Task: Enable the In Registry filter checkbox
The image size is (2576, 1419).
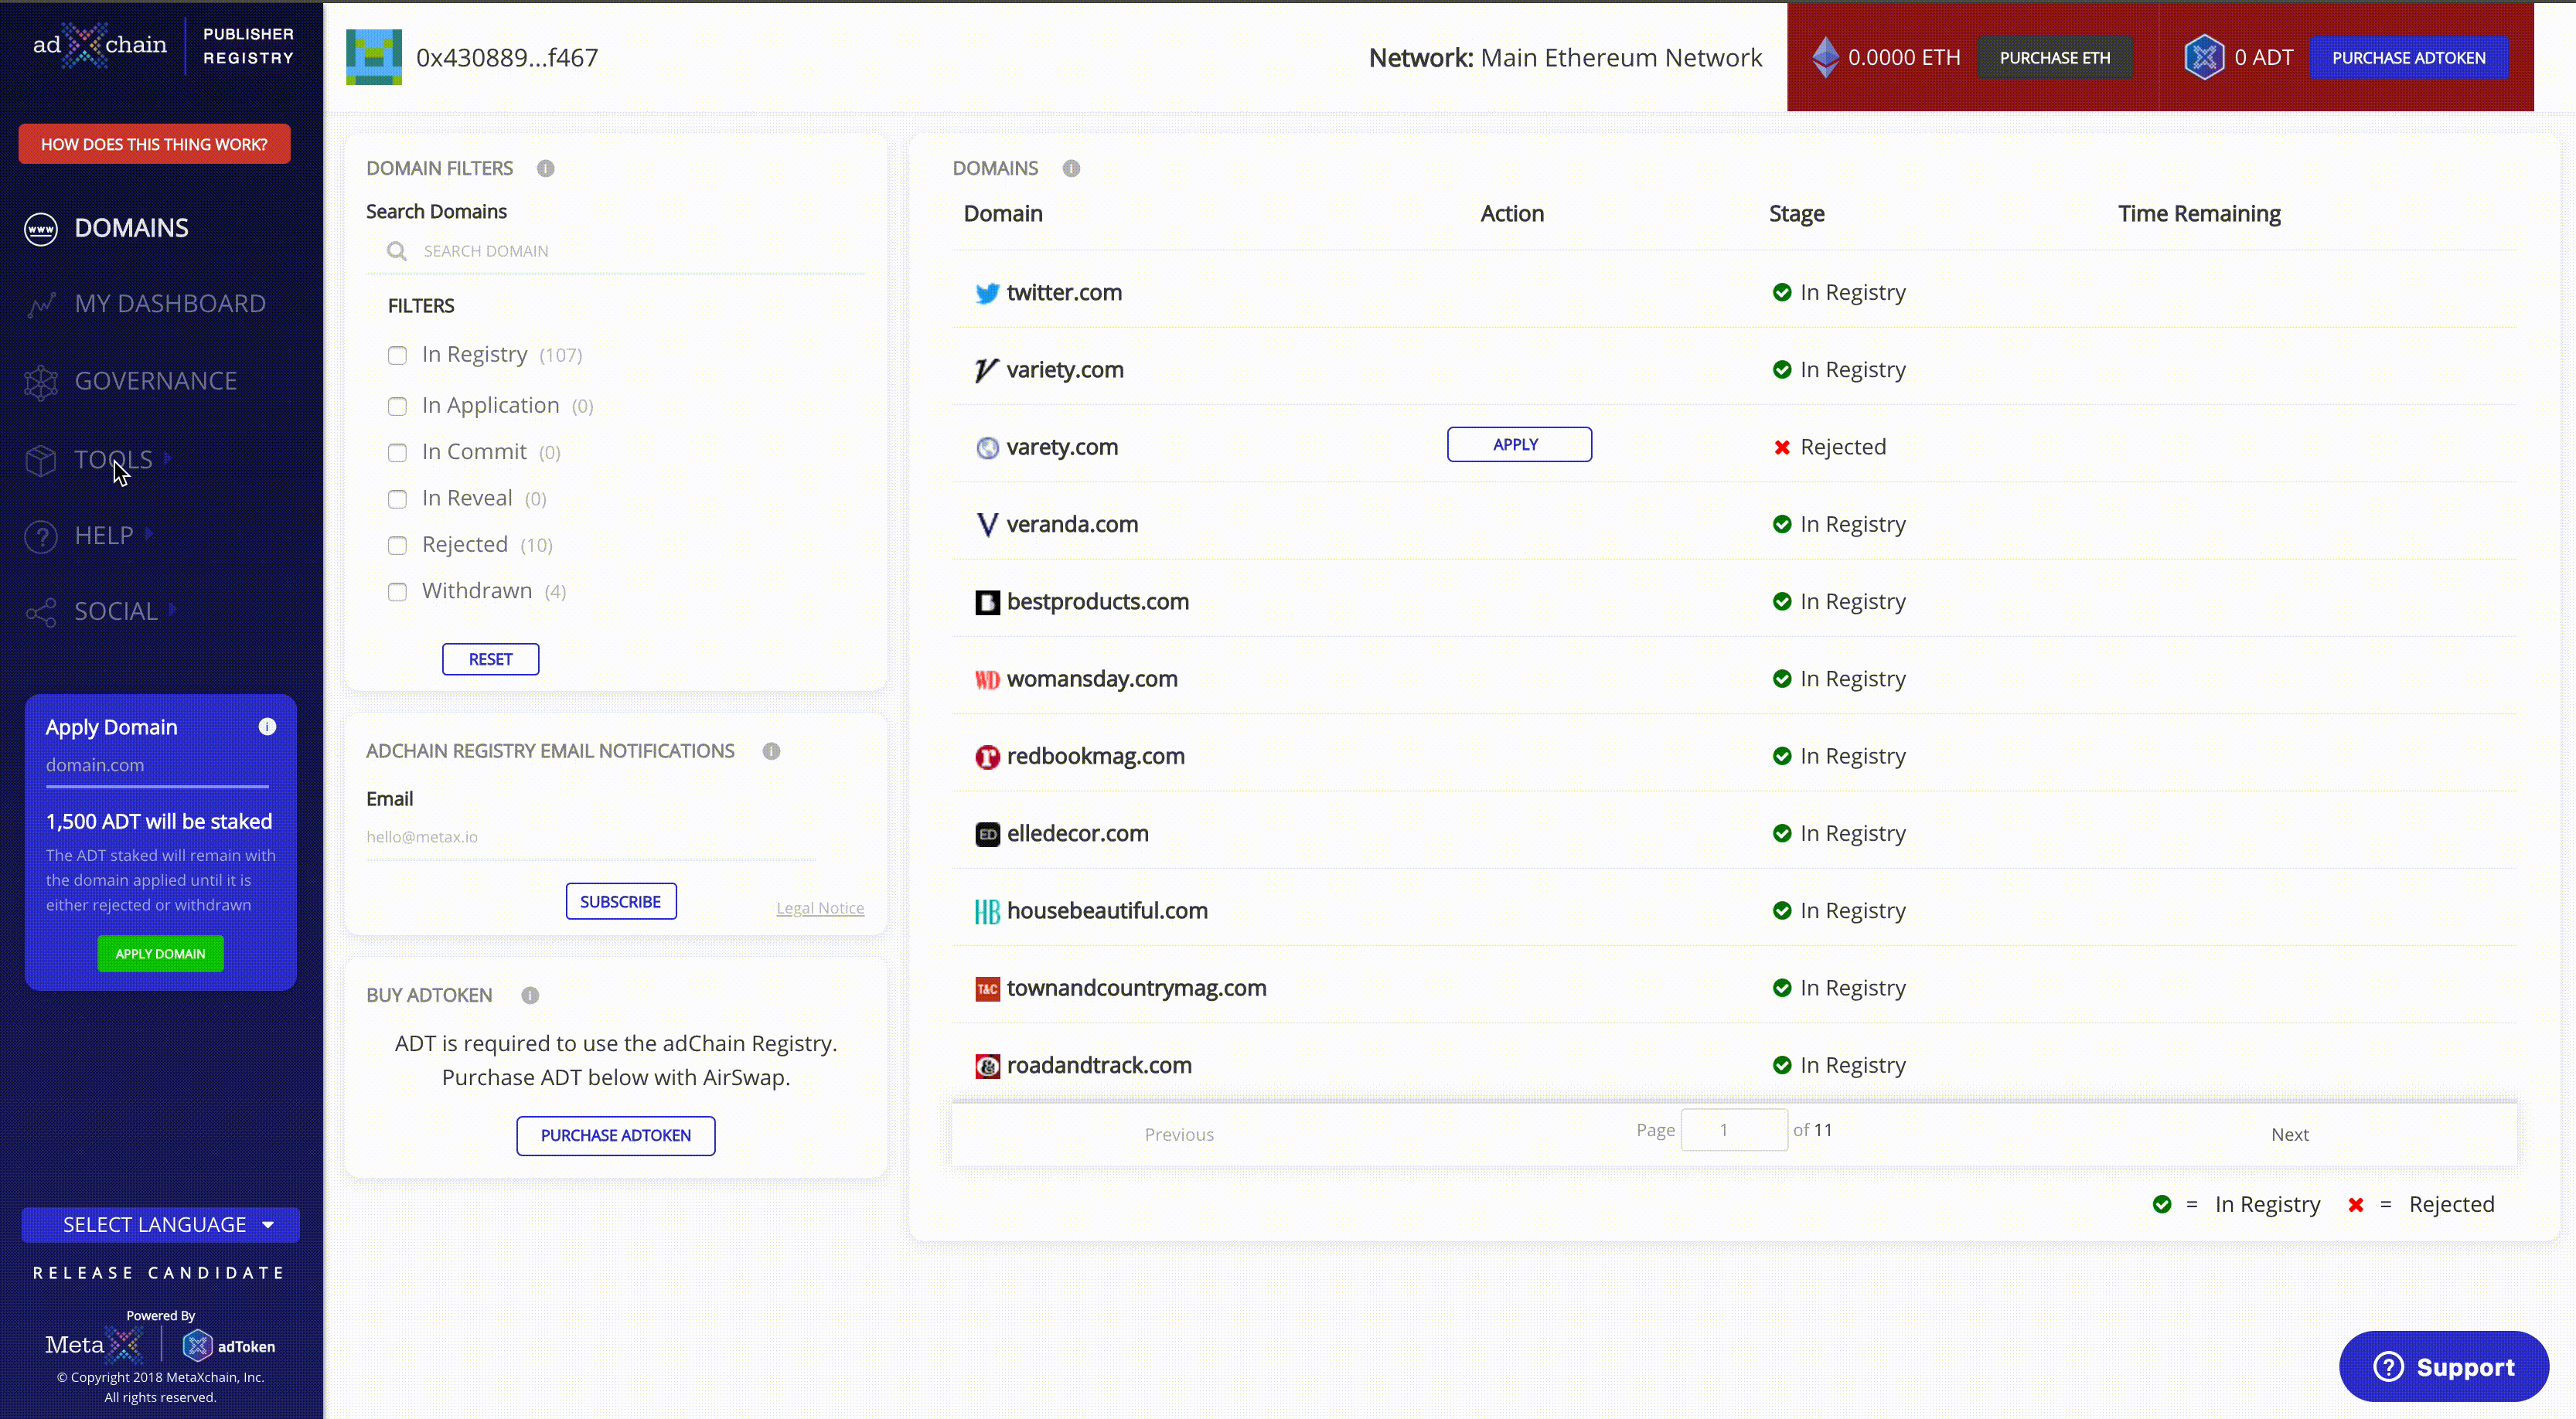Action: point(397,355)
